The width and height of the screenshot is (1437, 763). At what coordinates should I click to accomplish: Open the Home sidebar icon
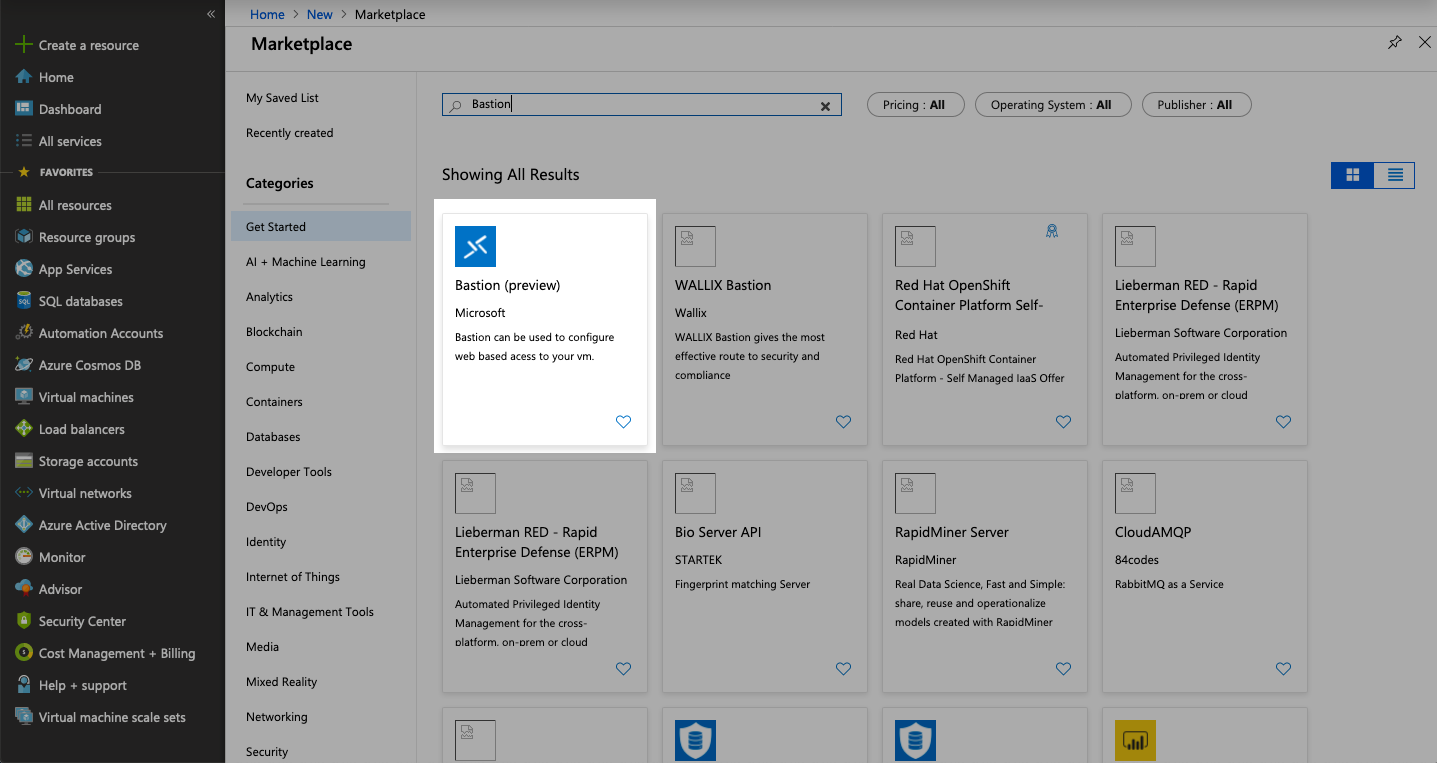[24, 77]
